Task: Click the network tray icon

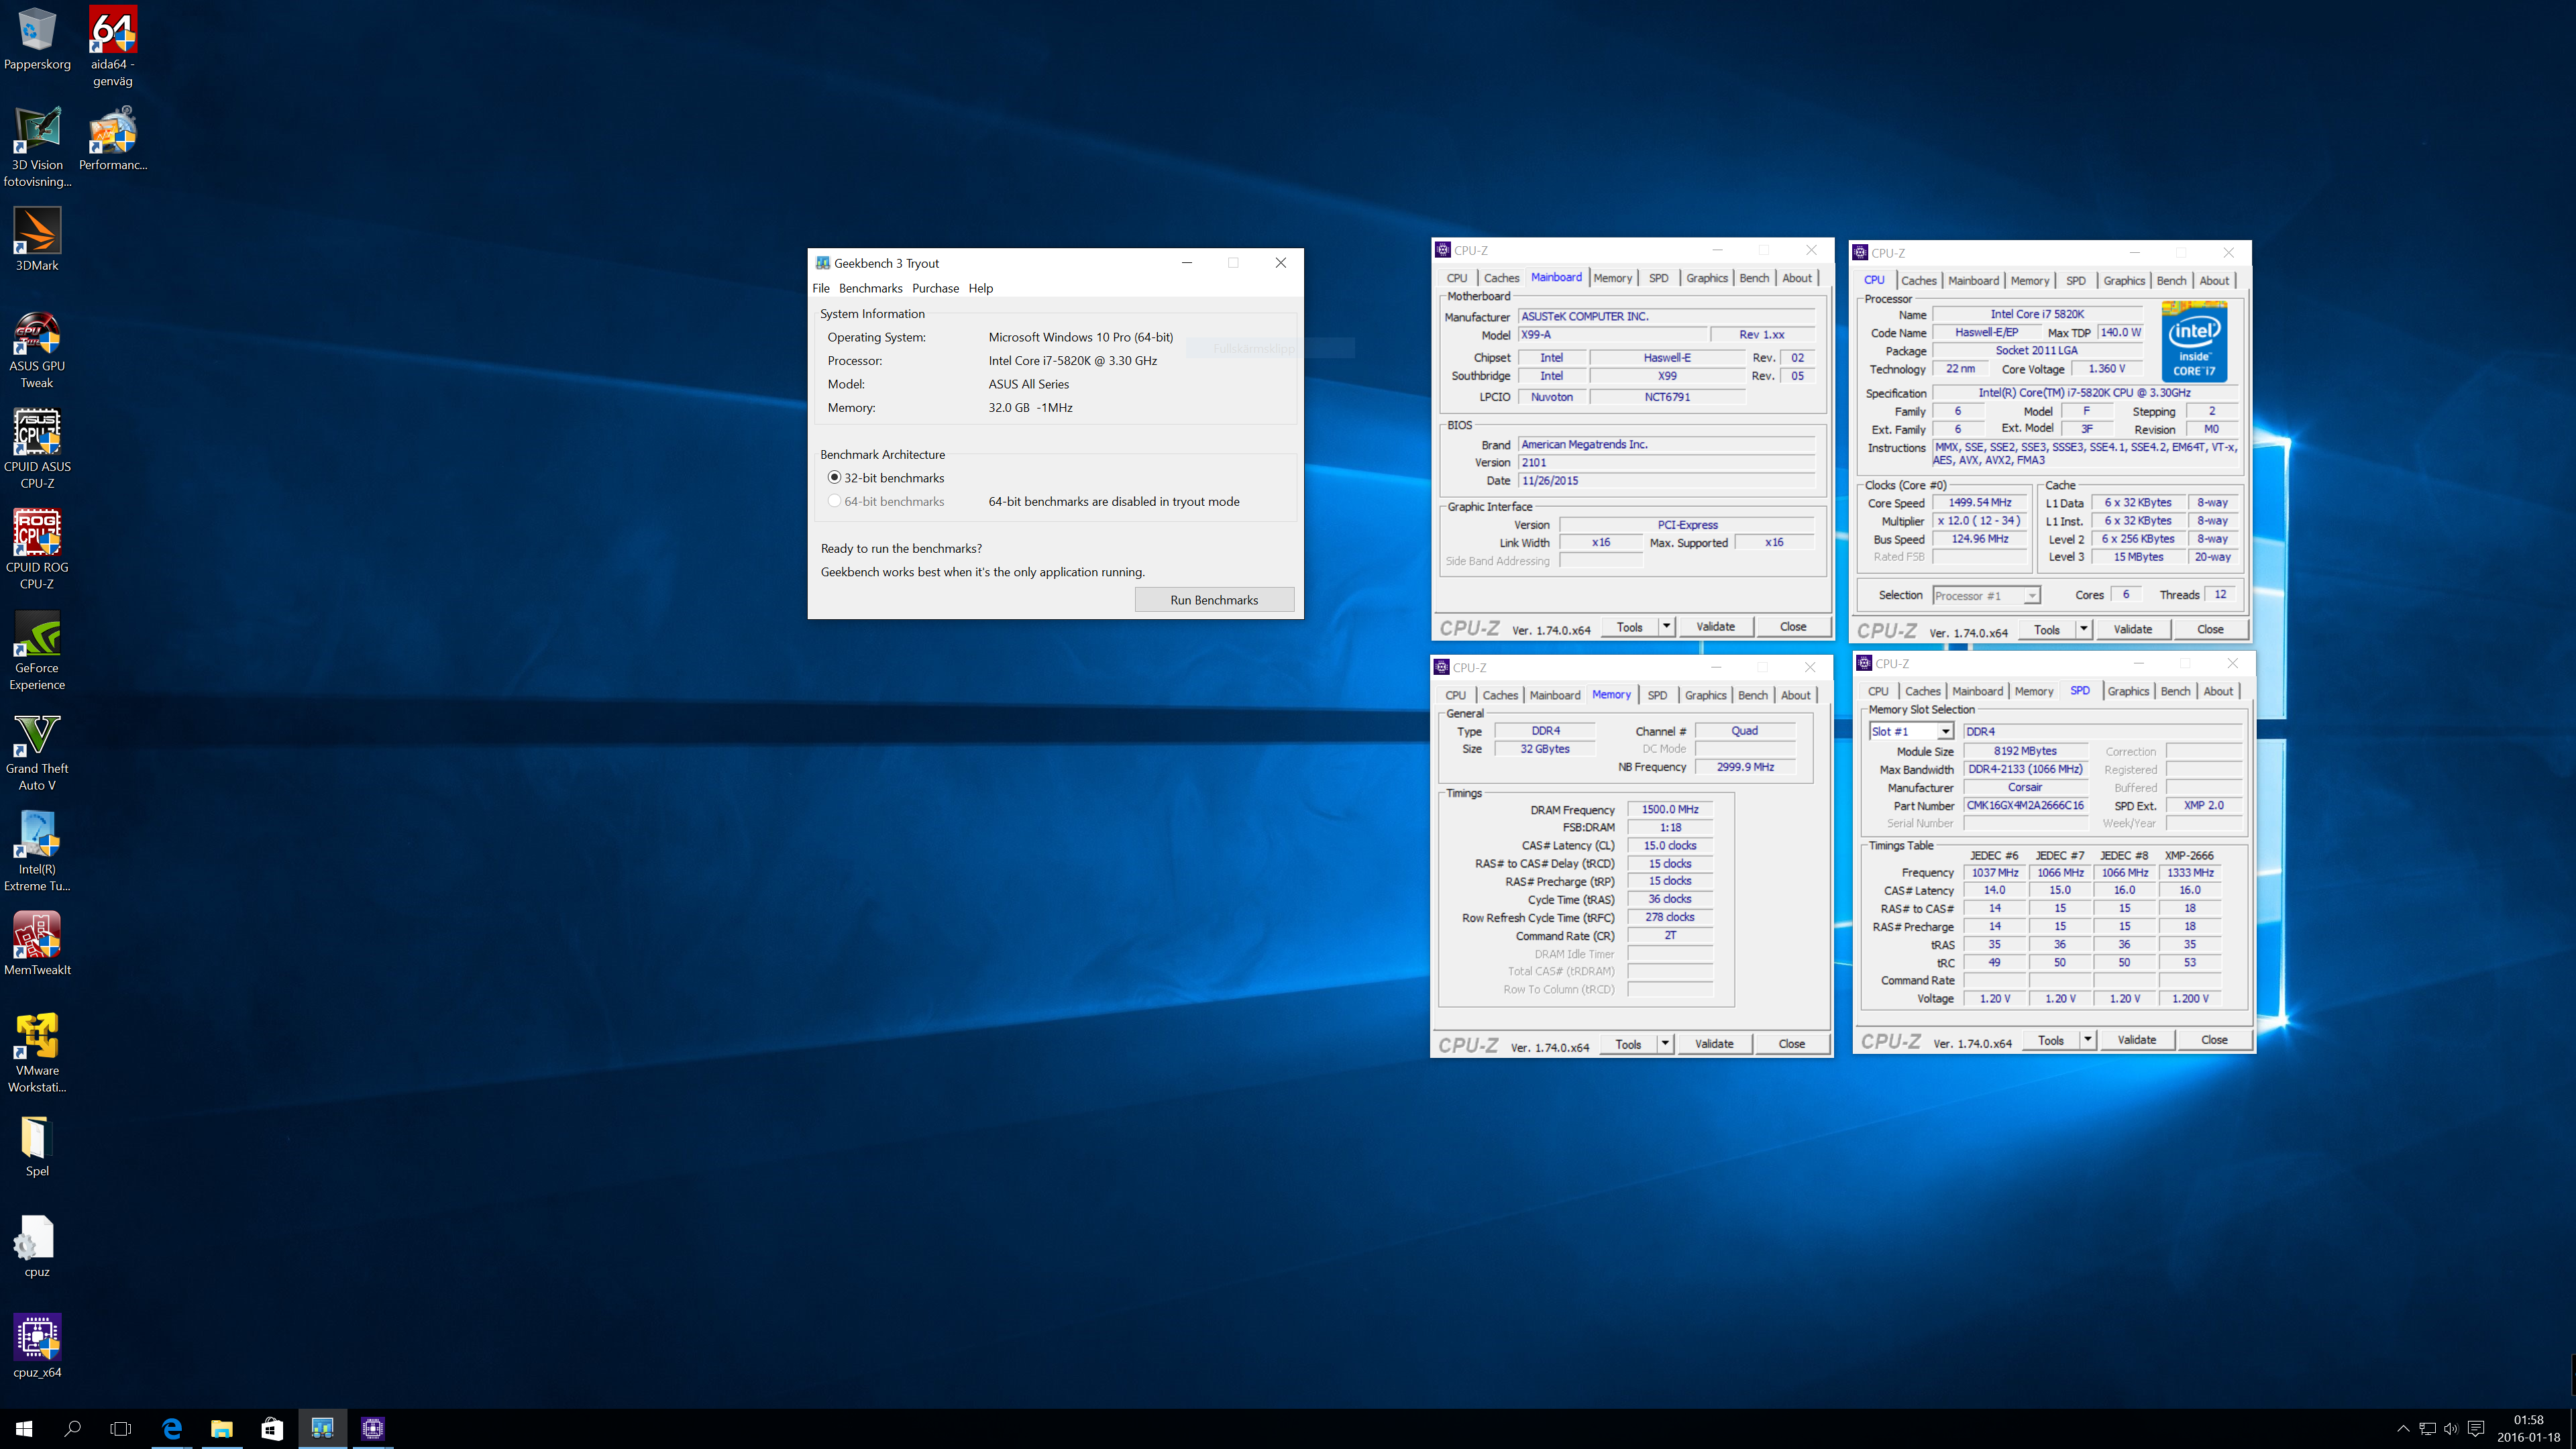Action: pyautogui.click(x=2427, y=1428)
